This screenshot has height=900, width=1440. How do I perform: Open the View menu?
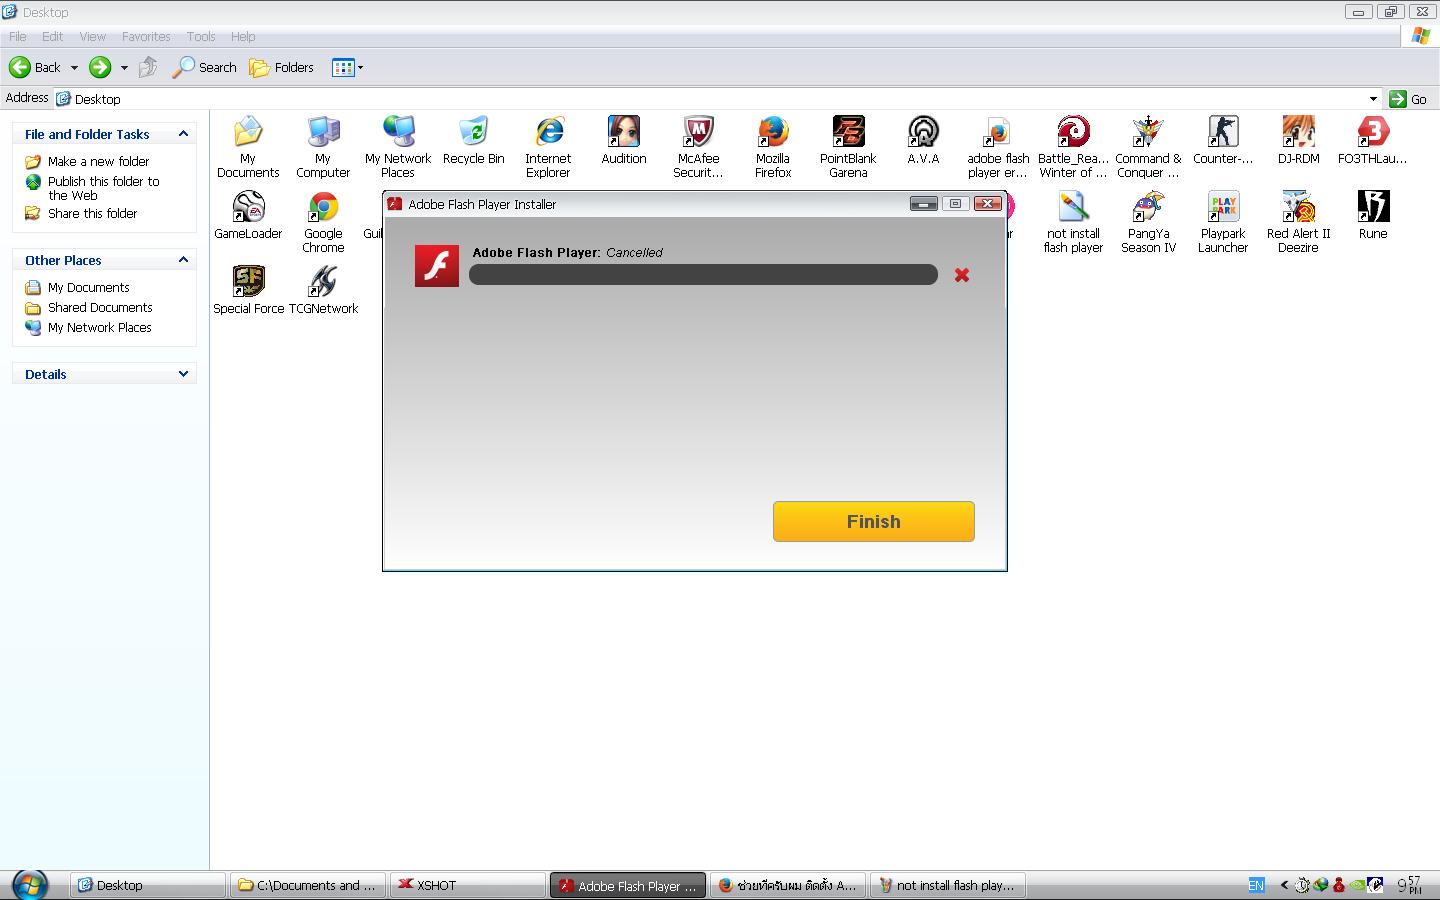pos(92,36)
